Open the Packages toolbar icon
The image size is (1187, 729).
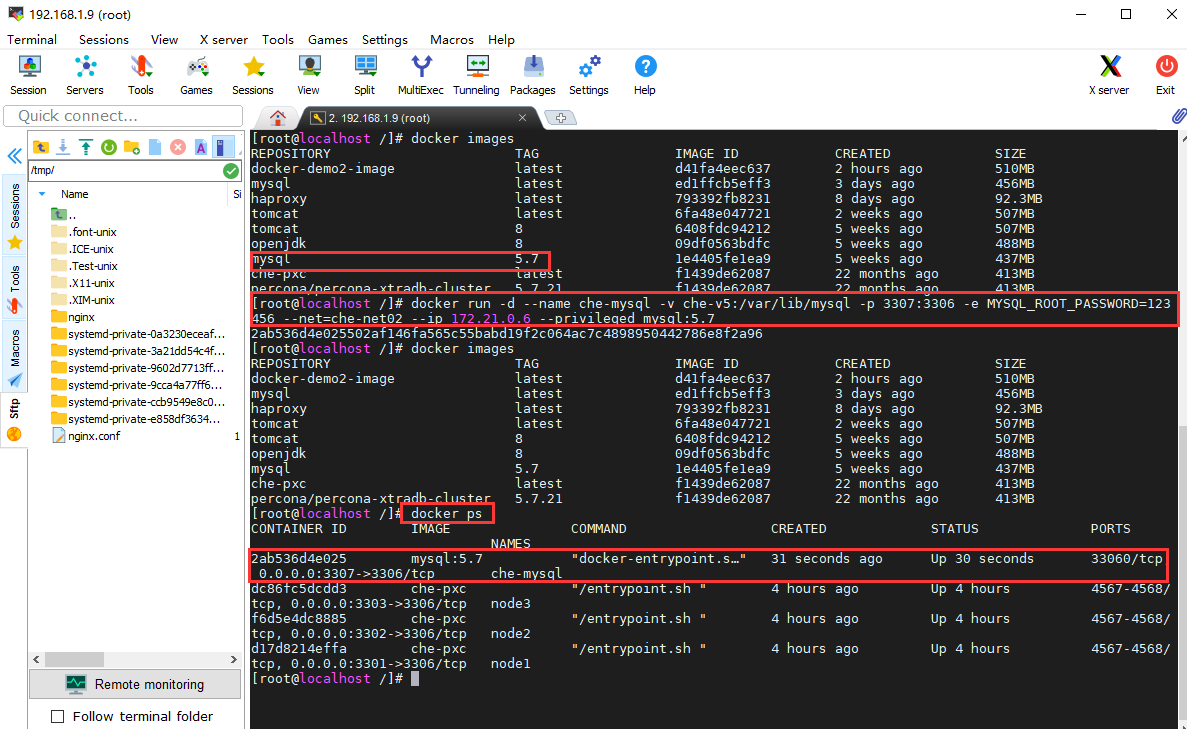point(533,75)
